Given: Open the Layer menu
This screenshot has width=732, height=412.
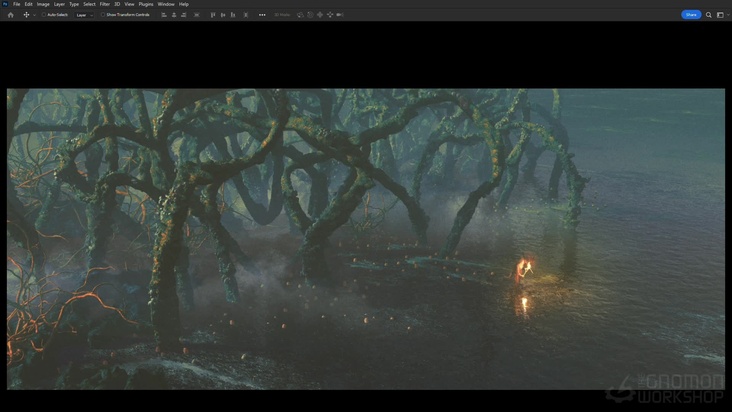Looking at the screenshot, I should (x=59, y=4).
